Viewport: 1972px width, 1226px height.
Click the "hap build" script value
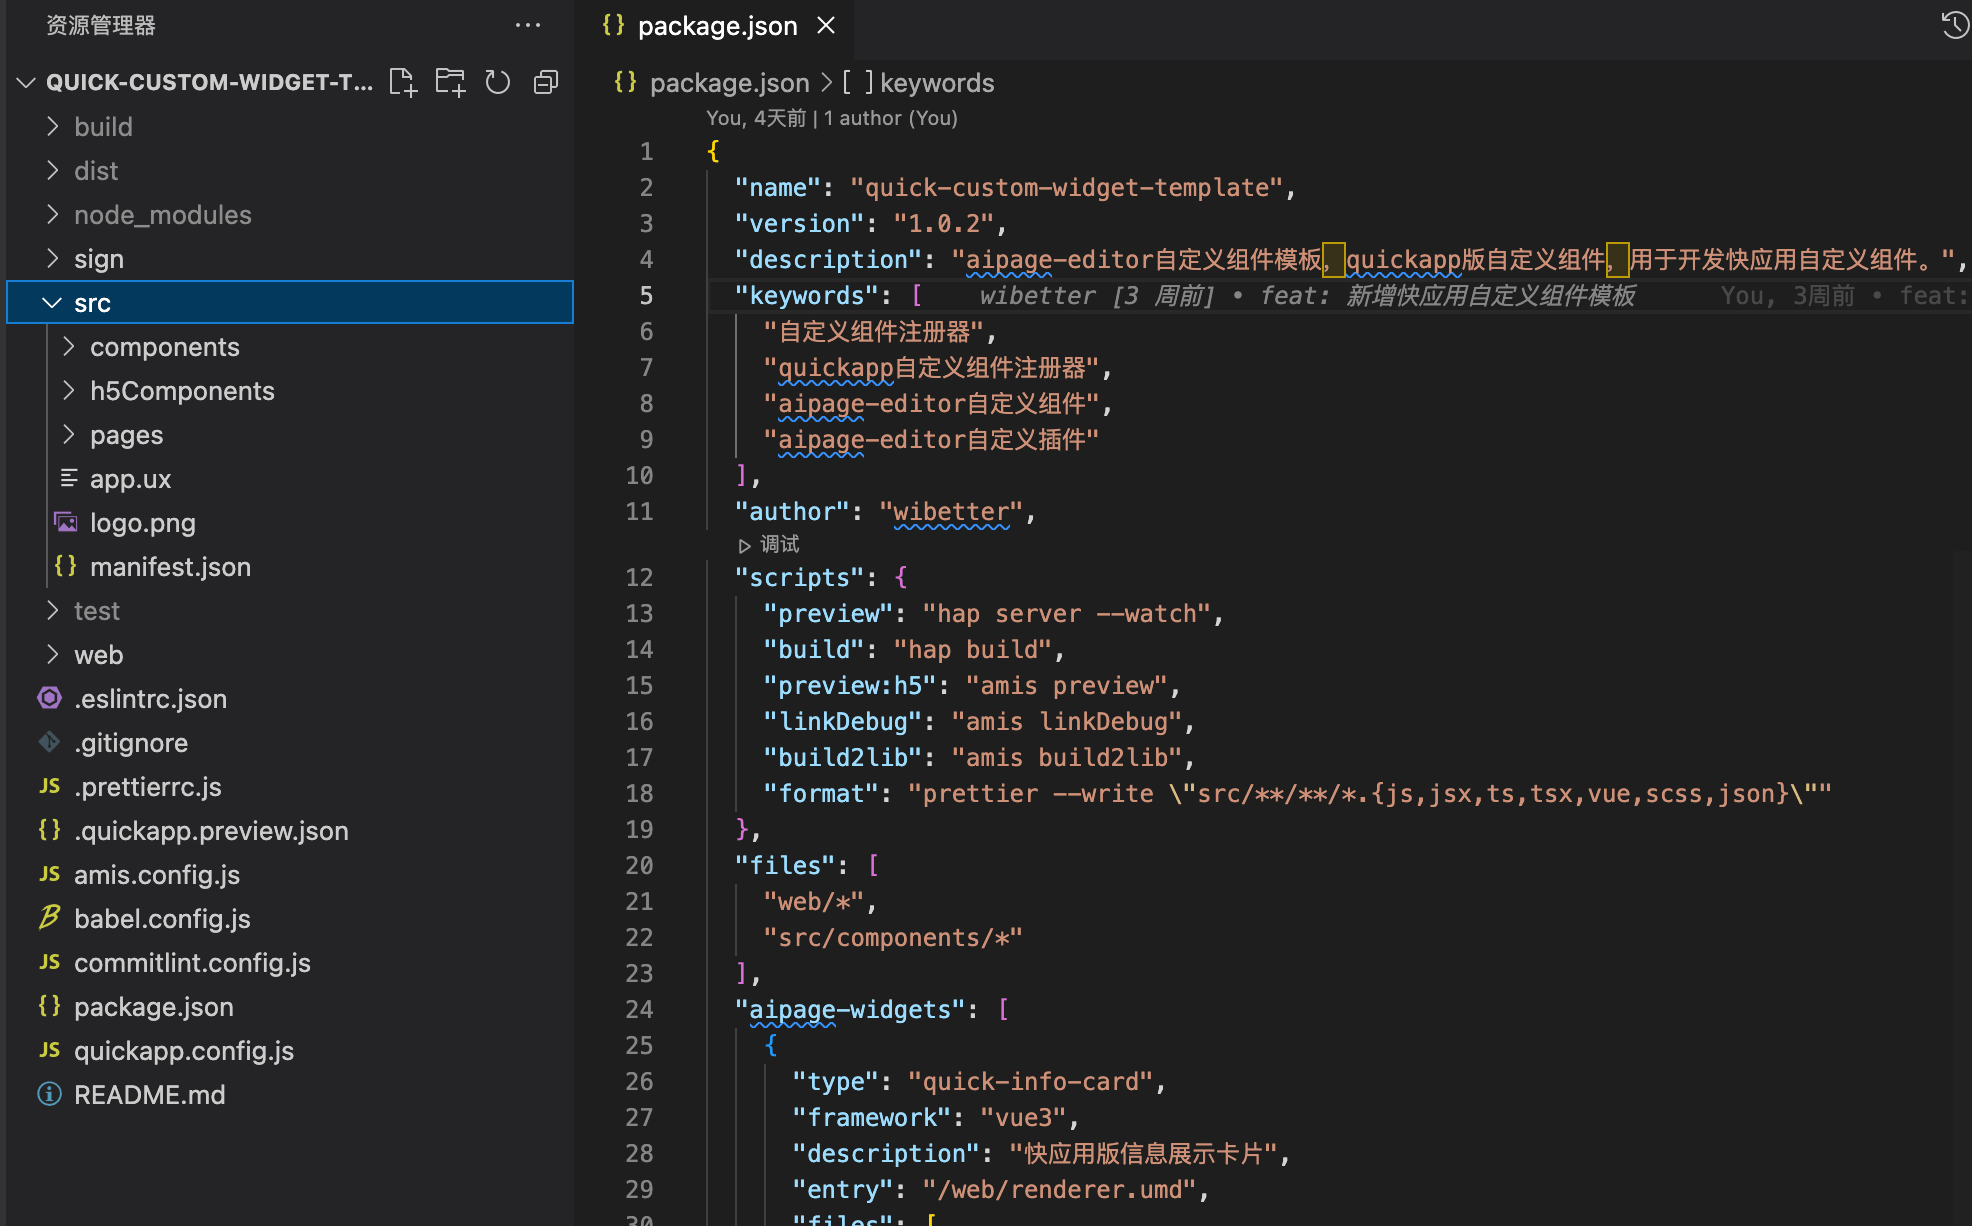point(973,650)
